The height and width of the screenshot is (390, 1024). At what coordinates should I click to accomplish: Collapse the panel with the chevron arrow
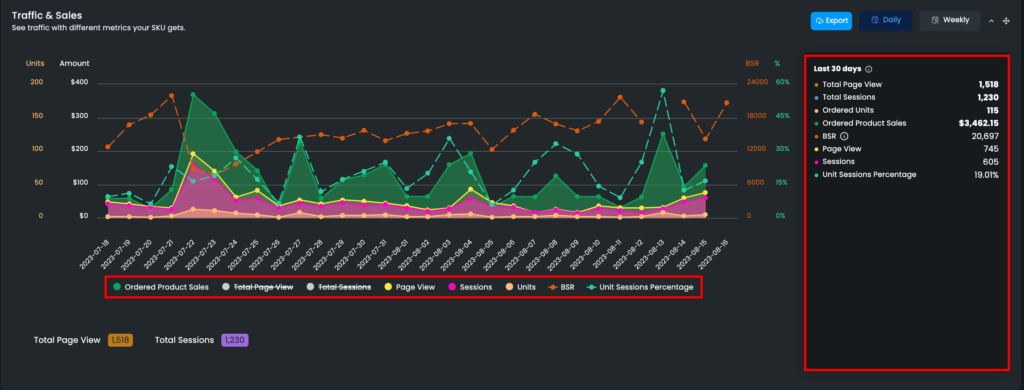tap(991, 21)
